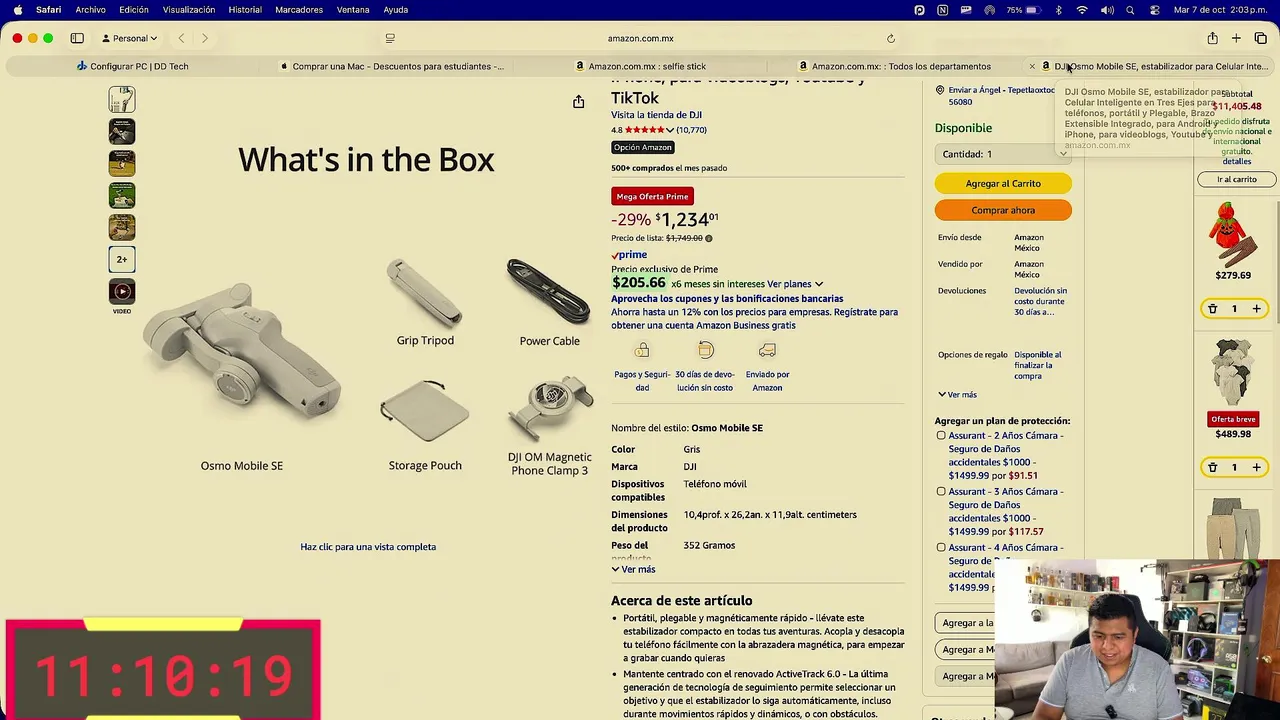Open Spotlight search icon in menu bar
Viewport: 1280px width, 720px height.
tap(1130, 10)
